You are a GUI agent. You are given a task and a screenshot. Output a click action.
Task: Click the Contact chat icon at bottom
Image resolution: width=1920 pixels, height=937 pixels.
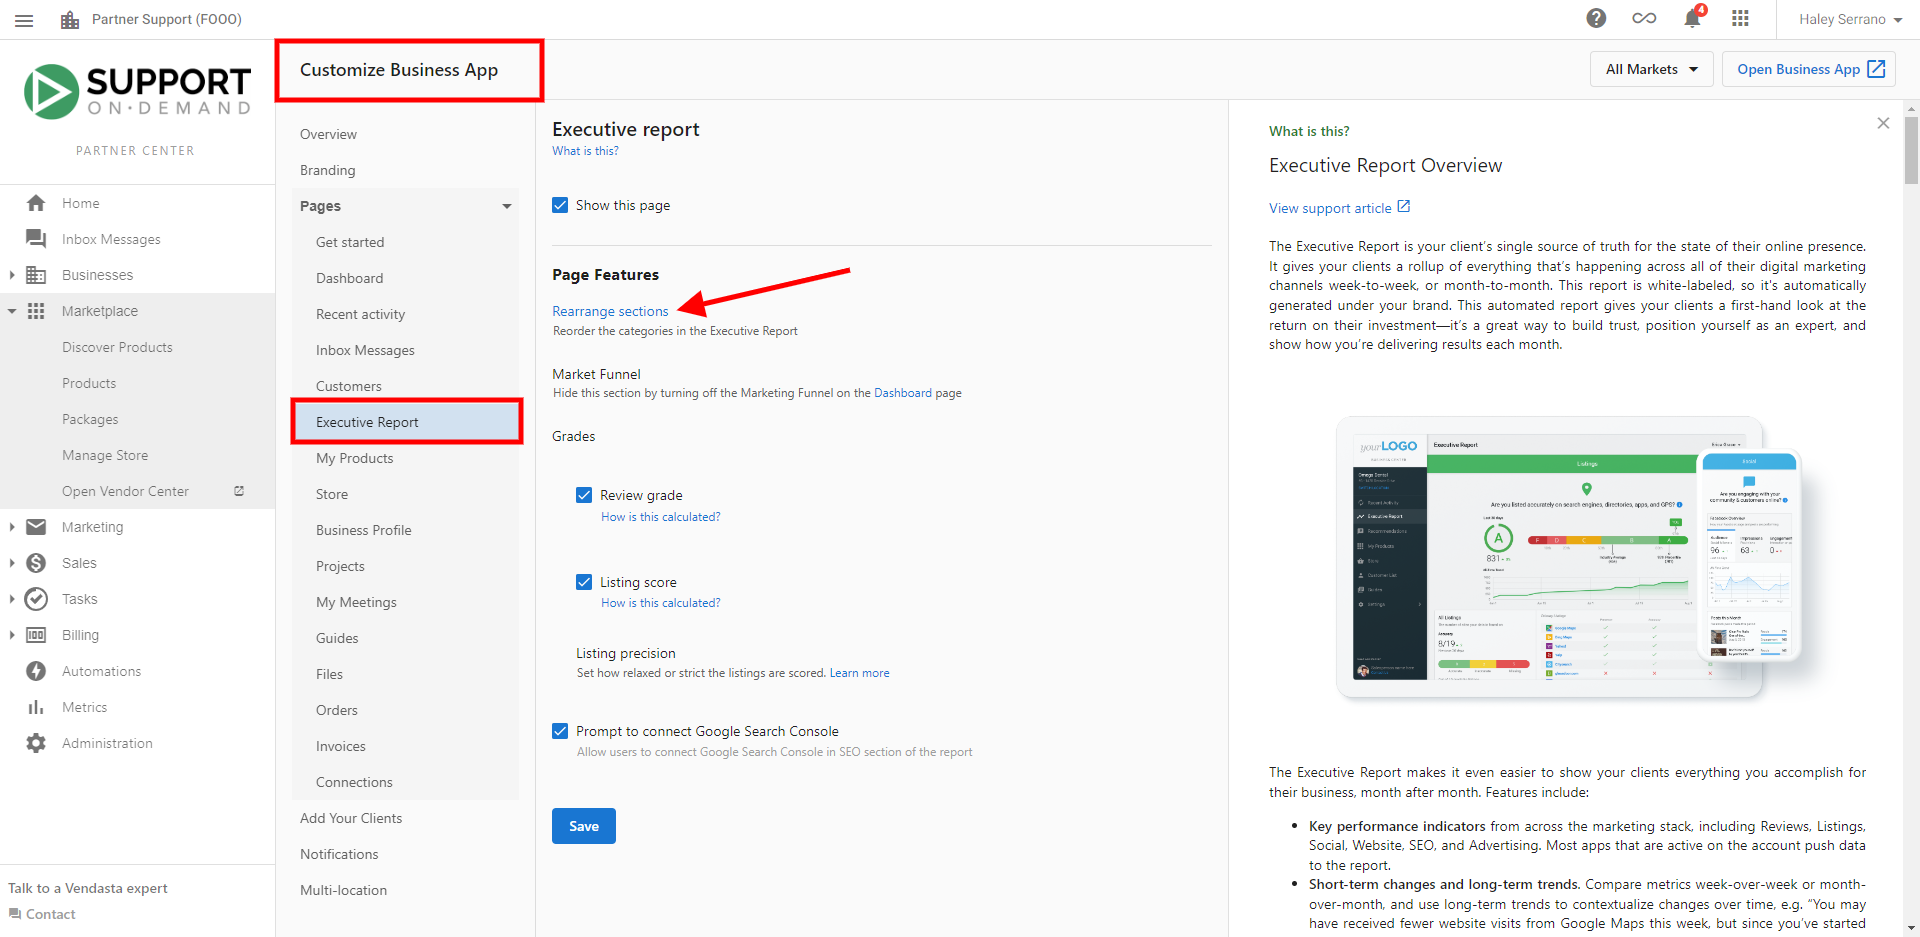click(x=15, y=914)
